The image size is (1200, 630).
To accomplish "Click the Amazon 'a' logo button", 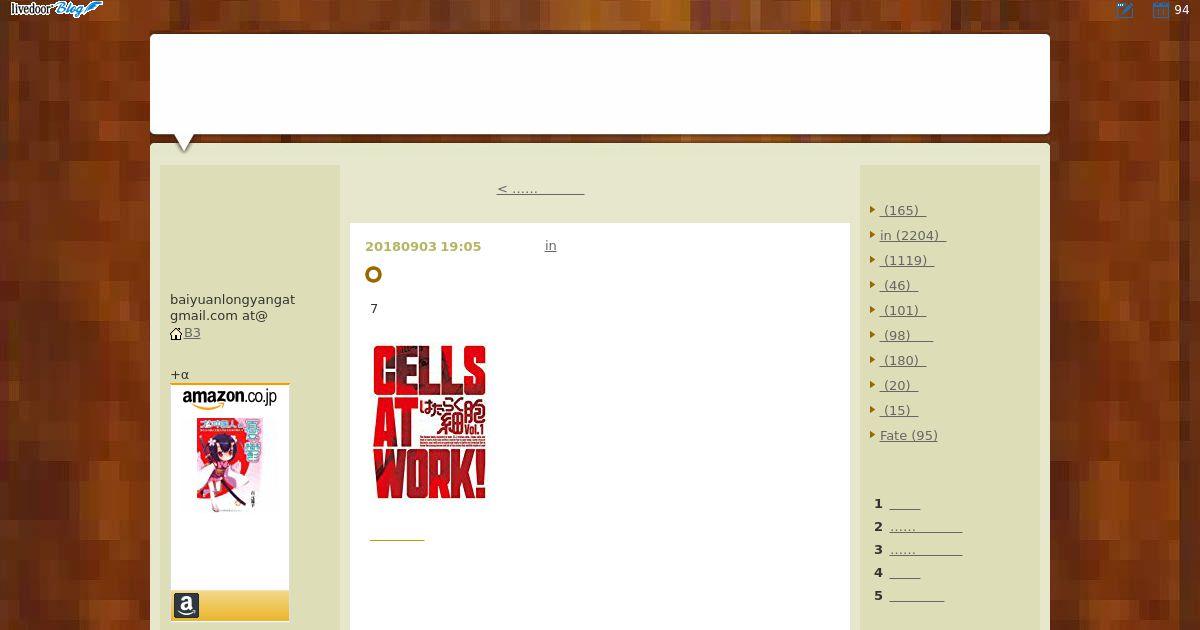I will 186,605.
